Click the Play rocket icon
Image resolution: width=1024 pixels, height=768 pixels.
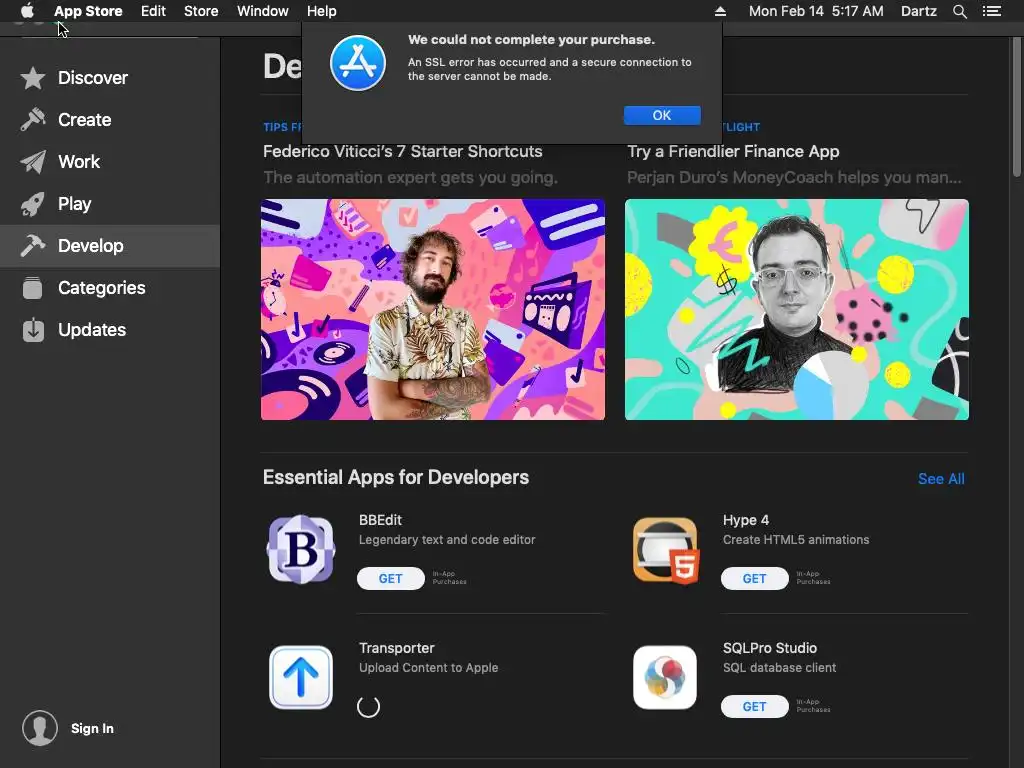point(33,204)
